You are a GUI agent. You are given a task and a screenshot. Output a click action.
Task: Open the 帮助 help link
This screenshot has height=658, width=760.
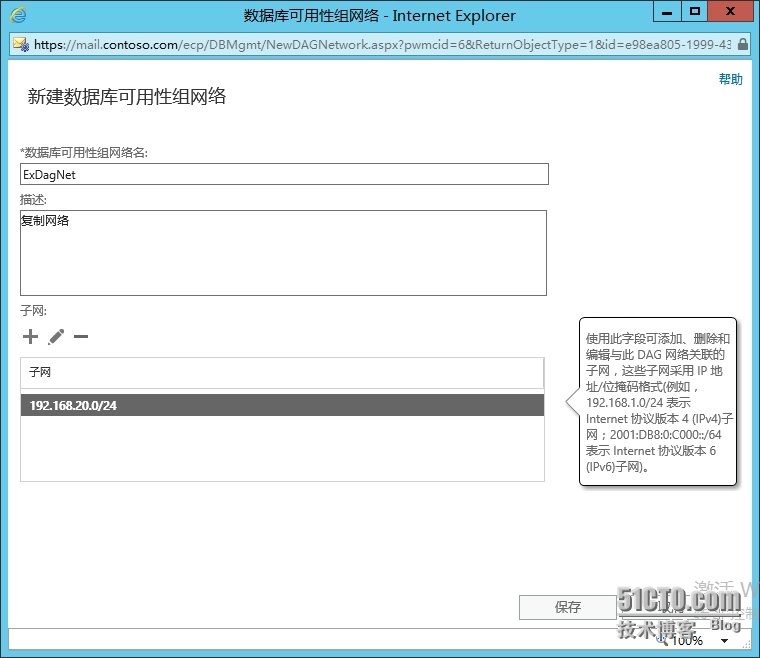pos(730,80)
